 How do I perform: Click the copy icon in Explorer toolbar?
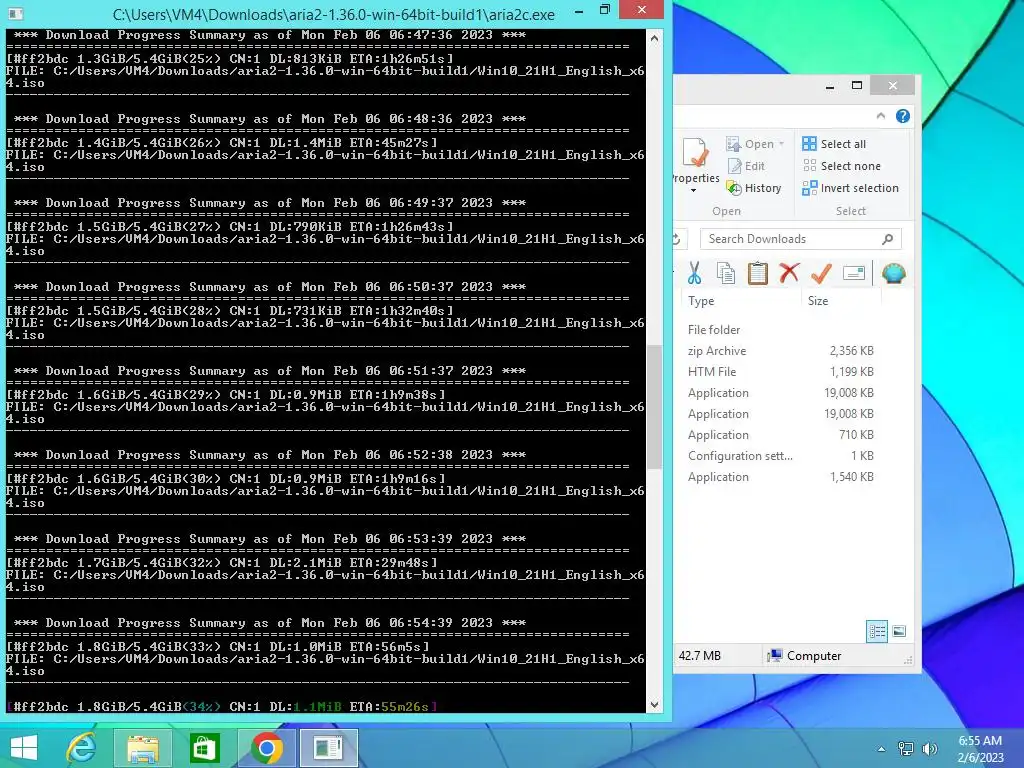click(x=726, y=273)
